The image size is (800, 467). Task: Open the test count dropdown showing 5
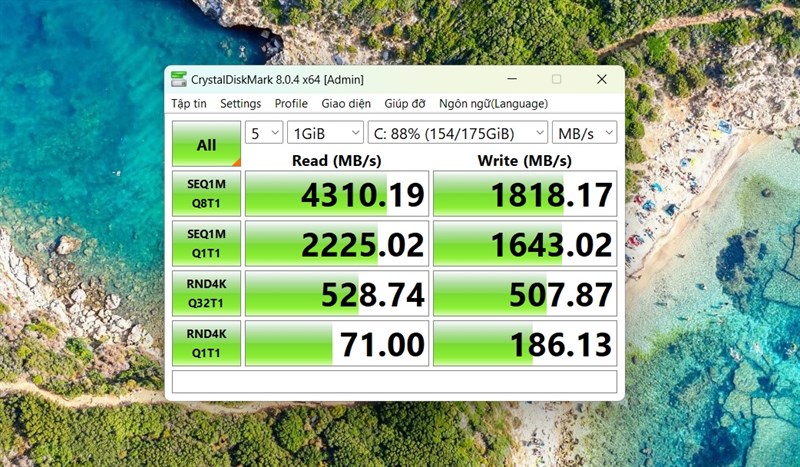pos(264,133)
